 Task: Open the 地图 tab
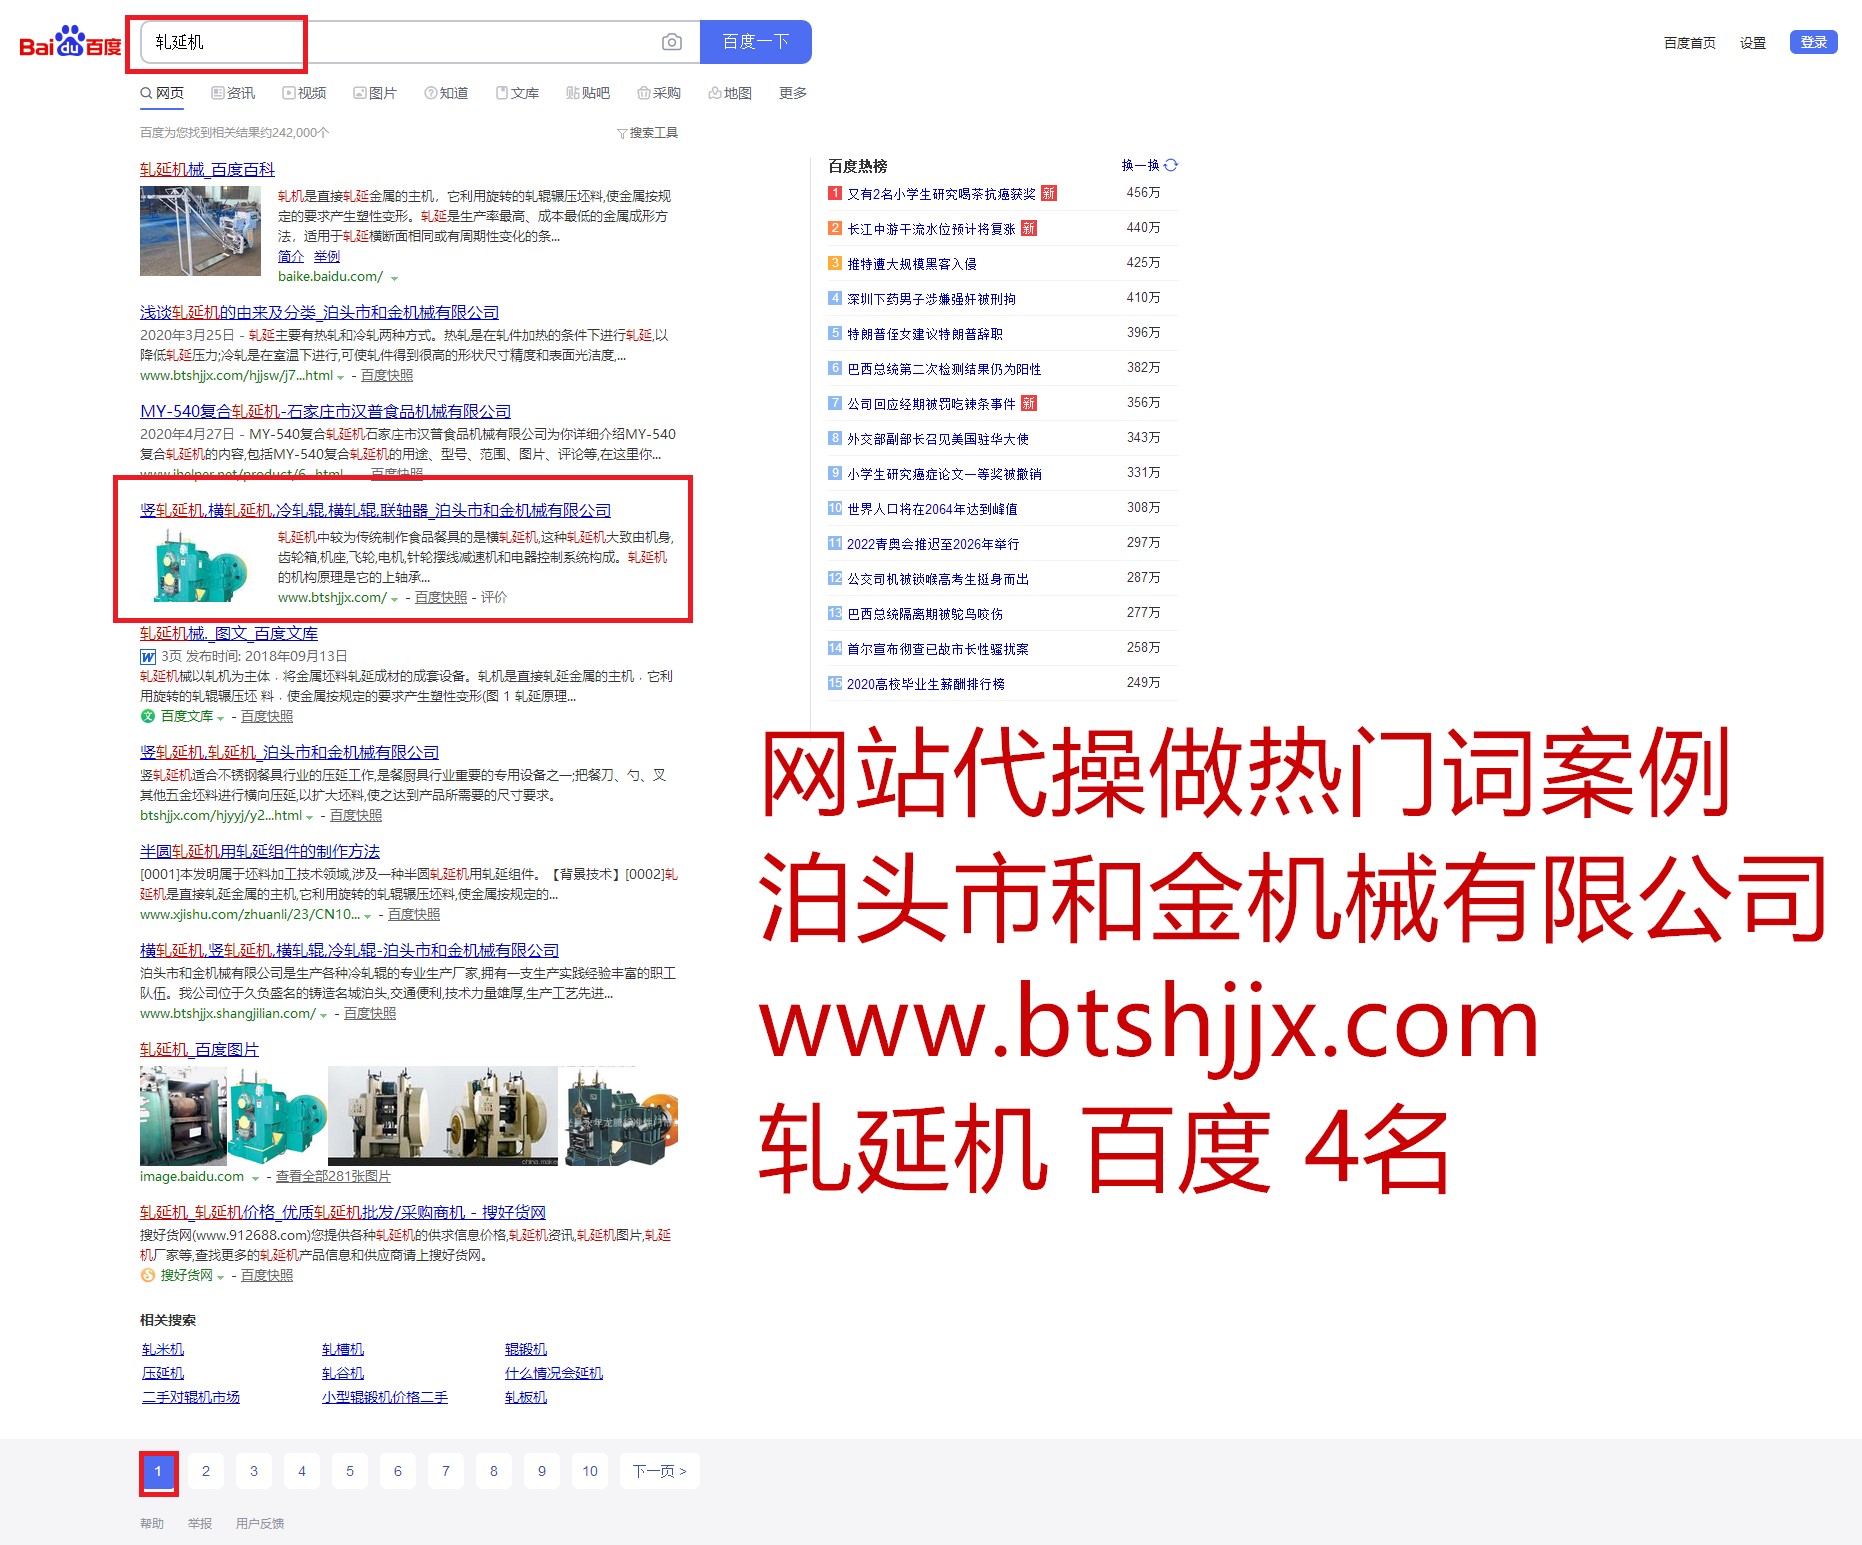click(730, 93)
